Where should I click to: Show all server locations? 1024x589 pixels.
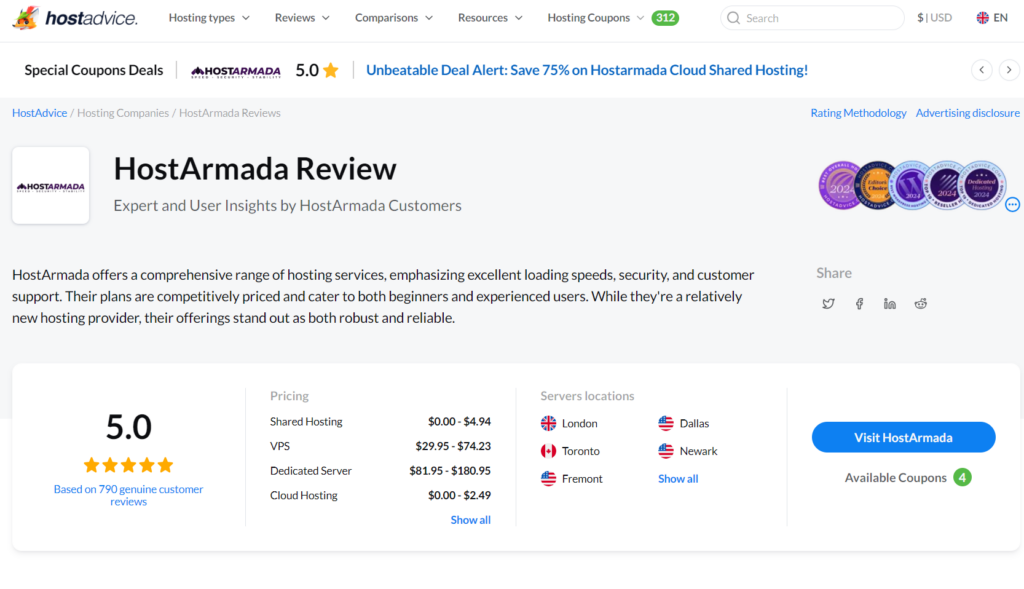(678, 479)
